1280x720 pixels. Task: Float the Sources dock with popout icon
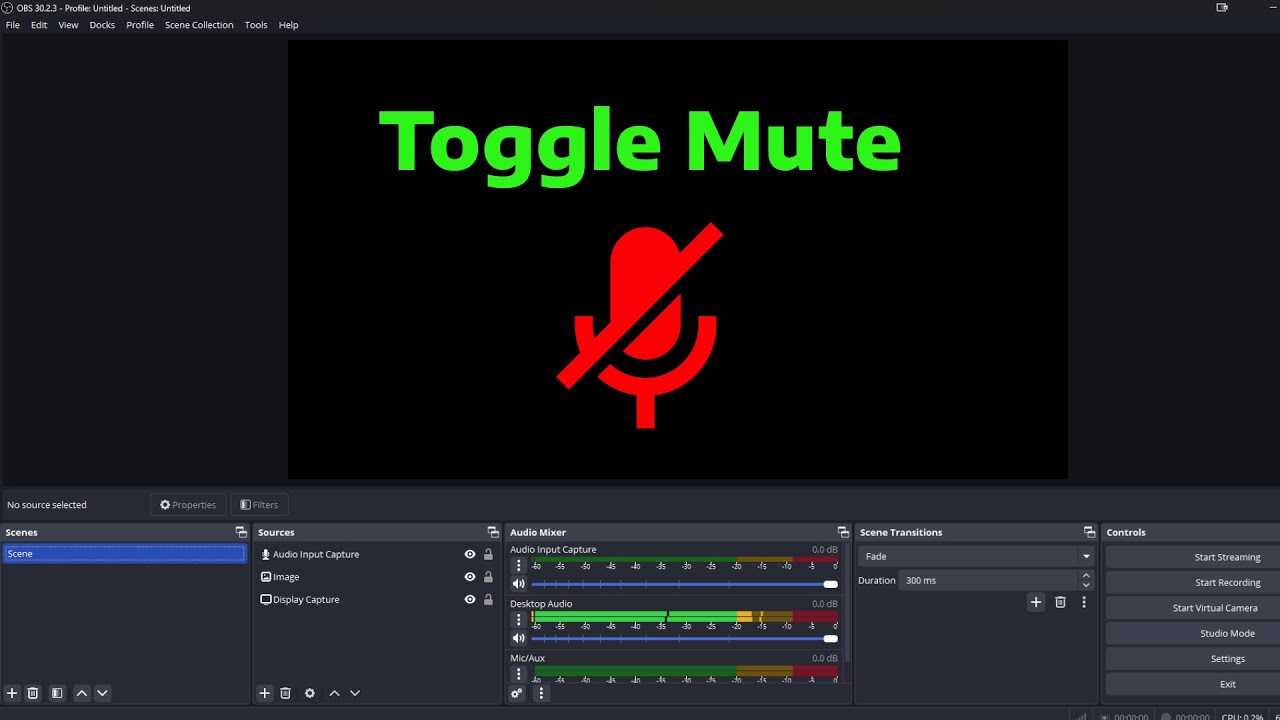[x=493, y=532]
